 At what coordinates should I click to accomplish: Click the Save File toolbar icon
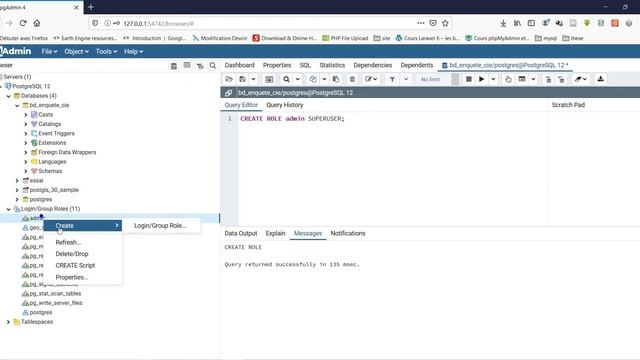point(242,79)
